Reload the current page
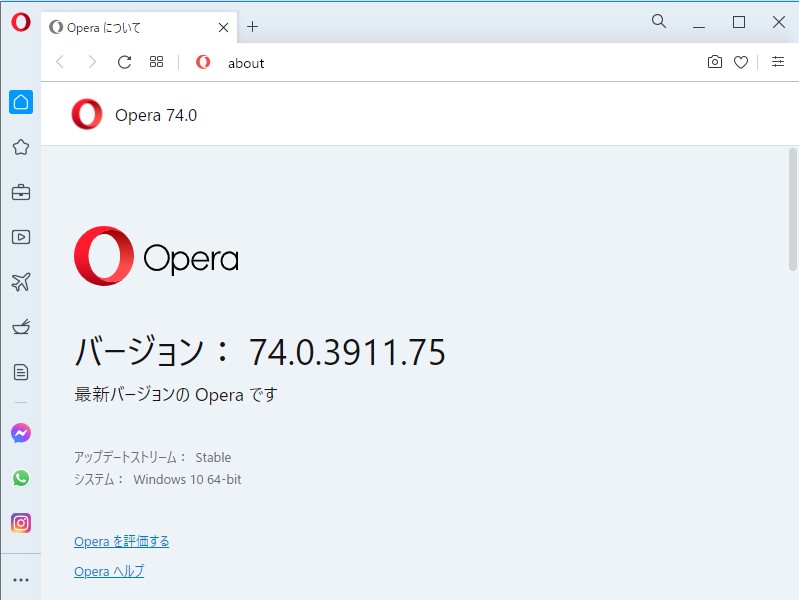Viewport: 799px width, 600px height. 124,62
